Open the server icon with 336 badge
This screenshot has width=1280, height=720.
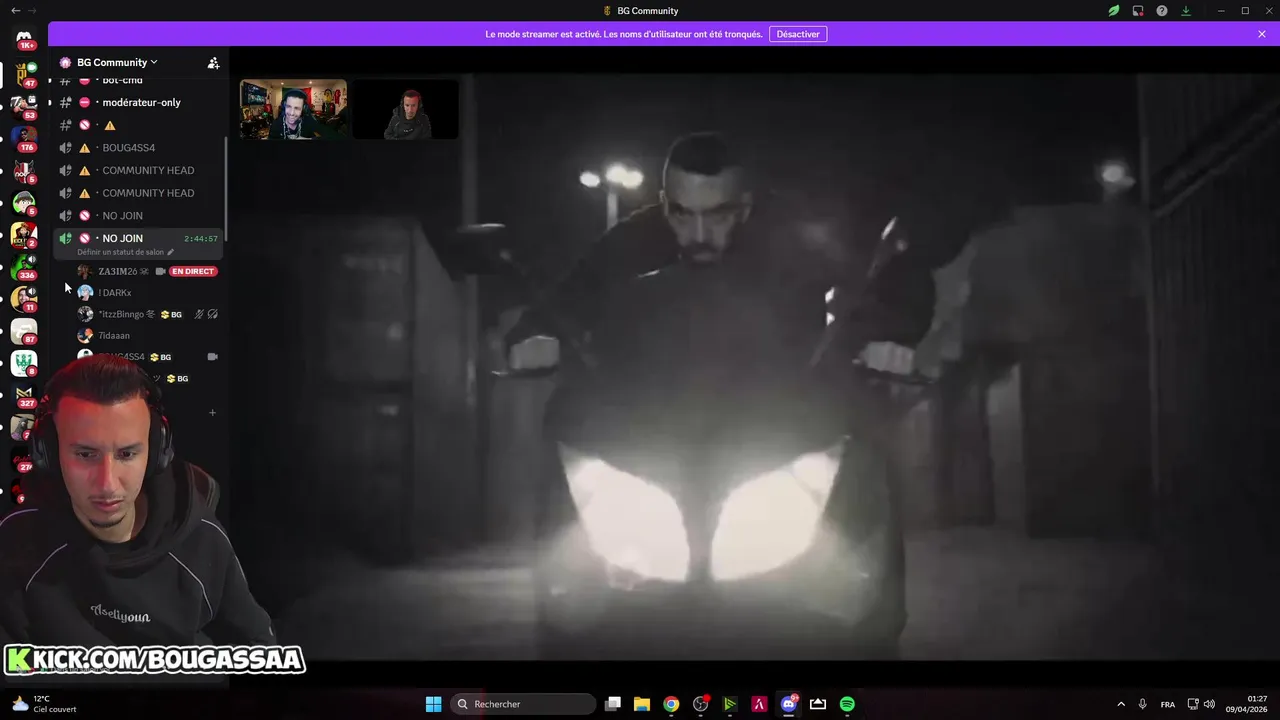coord(24,265)
